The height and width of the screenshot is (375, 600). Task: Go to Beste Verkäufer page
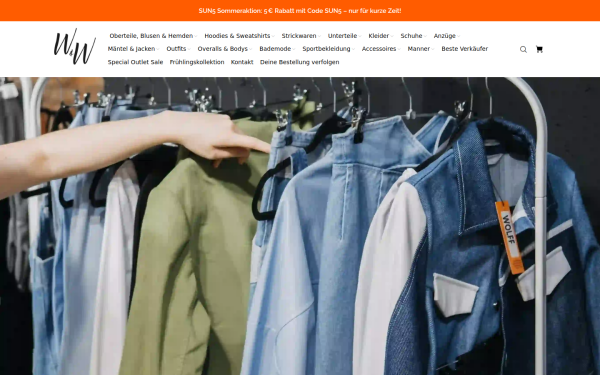pos(465,49)
